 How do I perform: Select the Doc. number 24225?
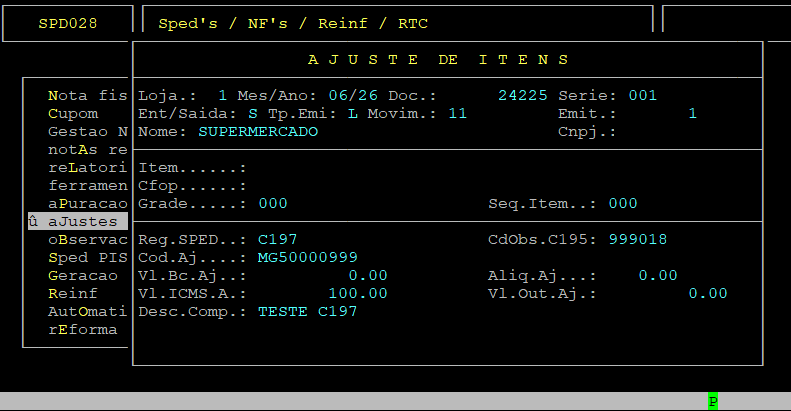(x=523, y=95)
